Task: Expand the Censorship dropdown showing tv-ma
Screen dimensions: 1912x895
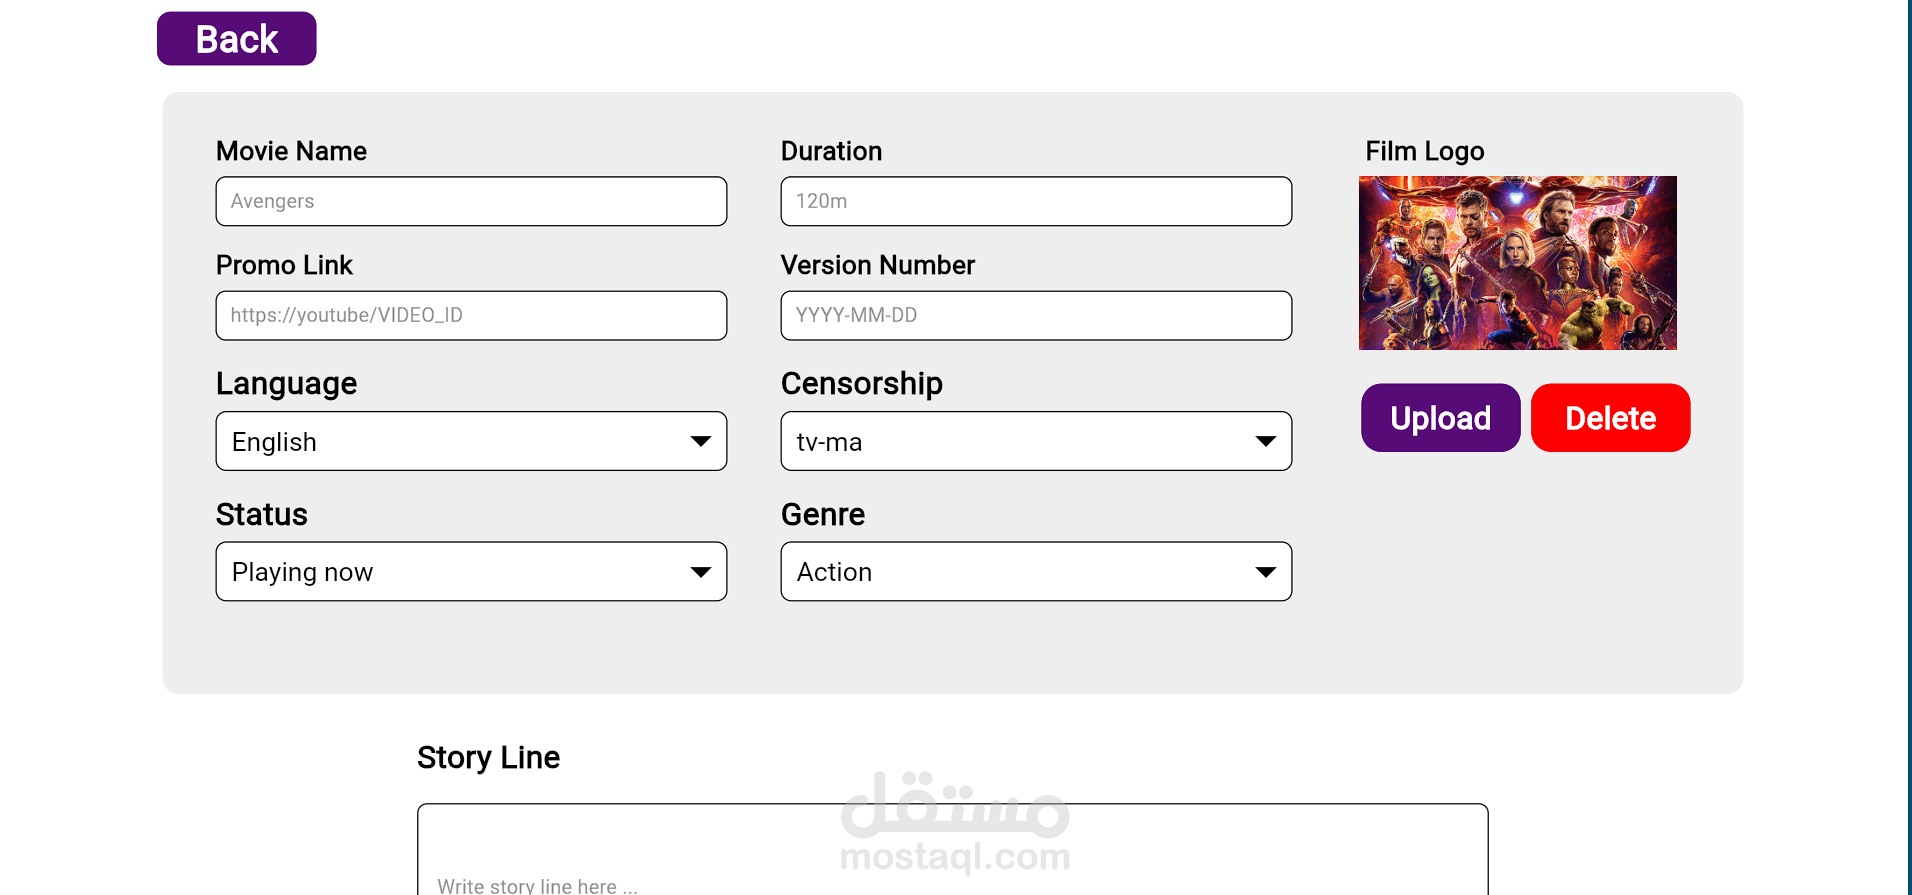Action: coord(1036,441)
